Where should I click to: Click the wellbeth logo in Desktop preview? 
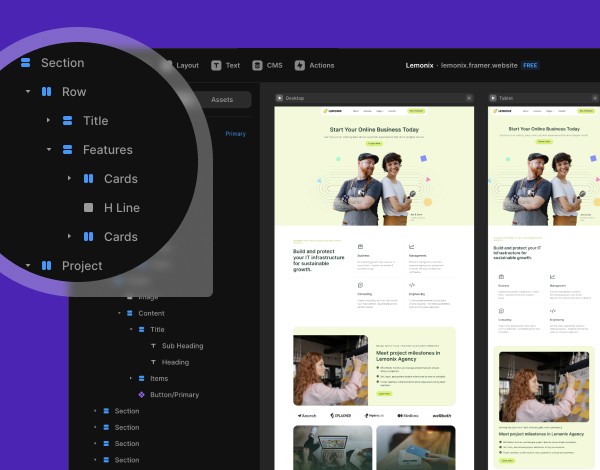point(442,416)
